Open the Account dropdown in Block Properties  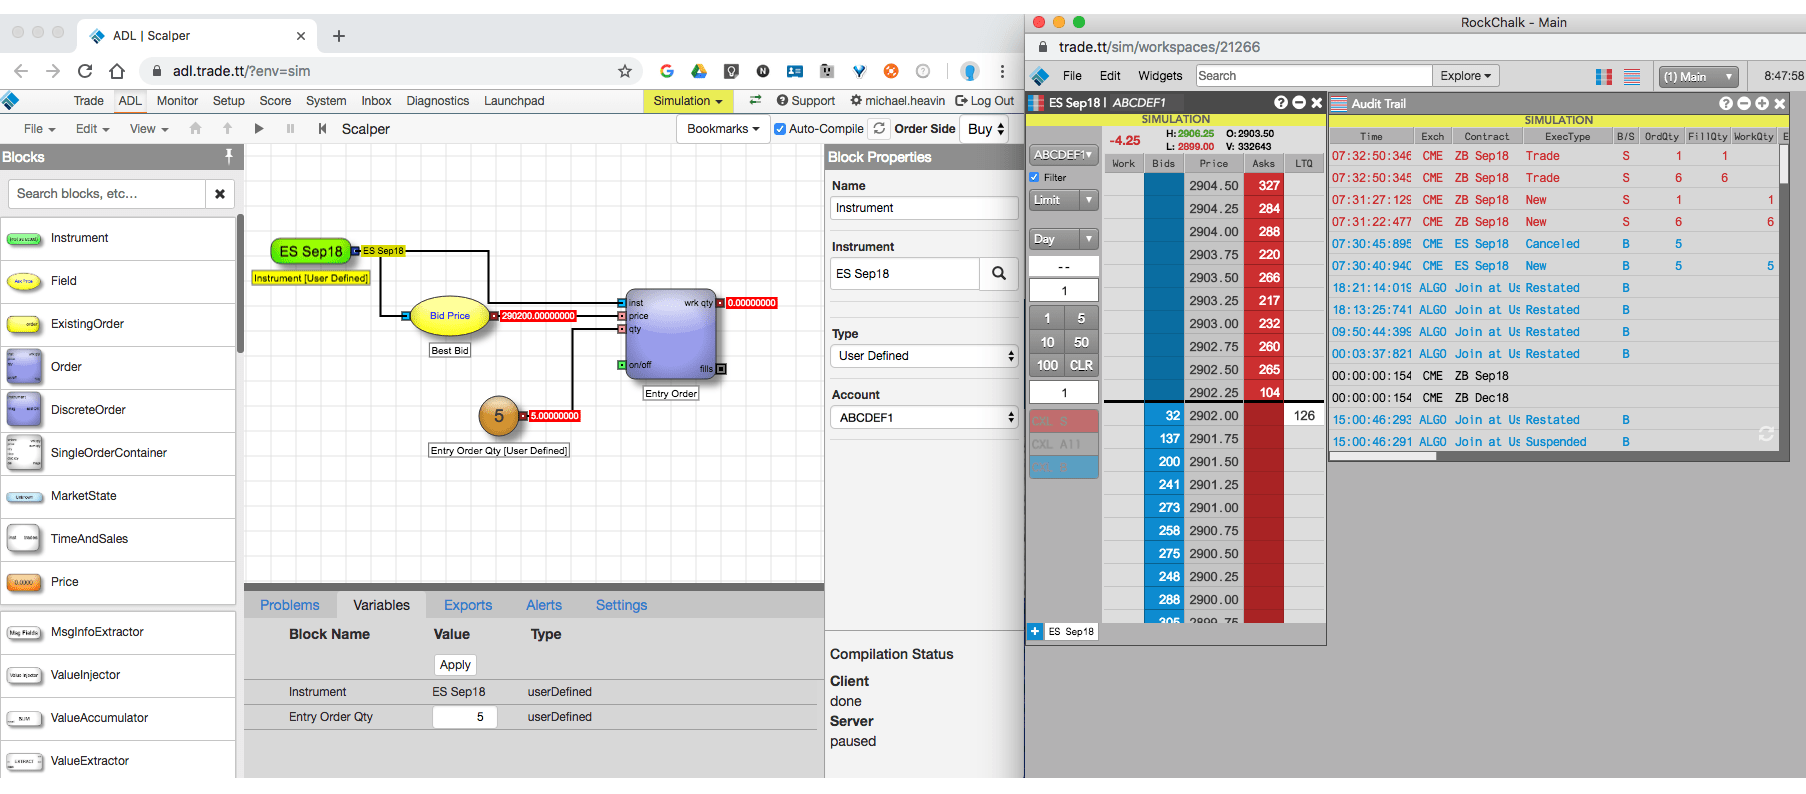[925, 418]
